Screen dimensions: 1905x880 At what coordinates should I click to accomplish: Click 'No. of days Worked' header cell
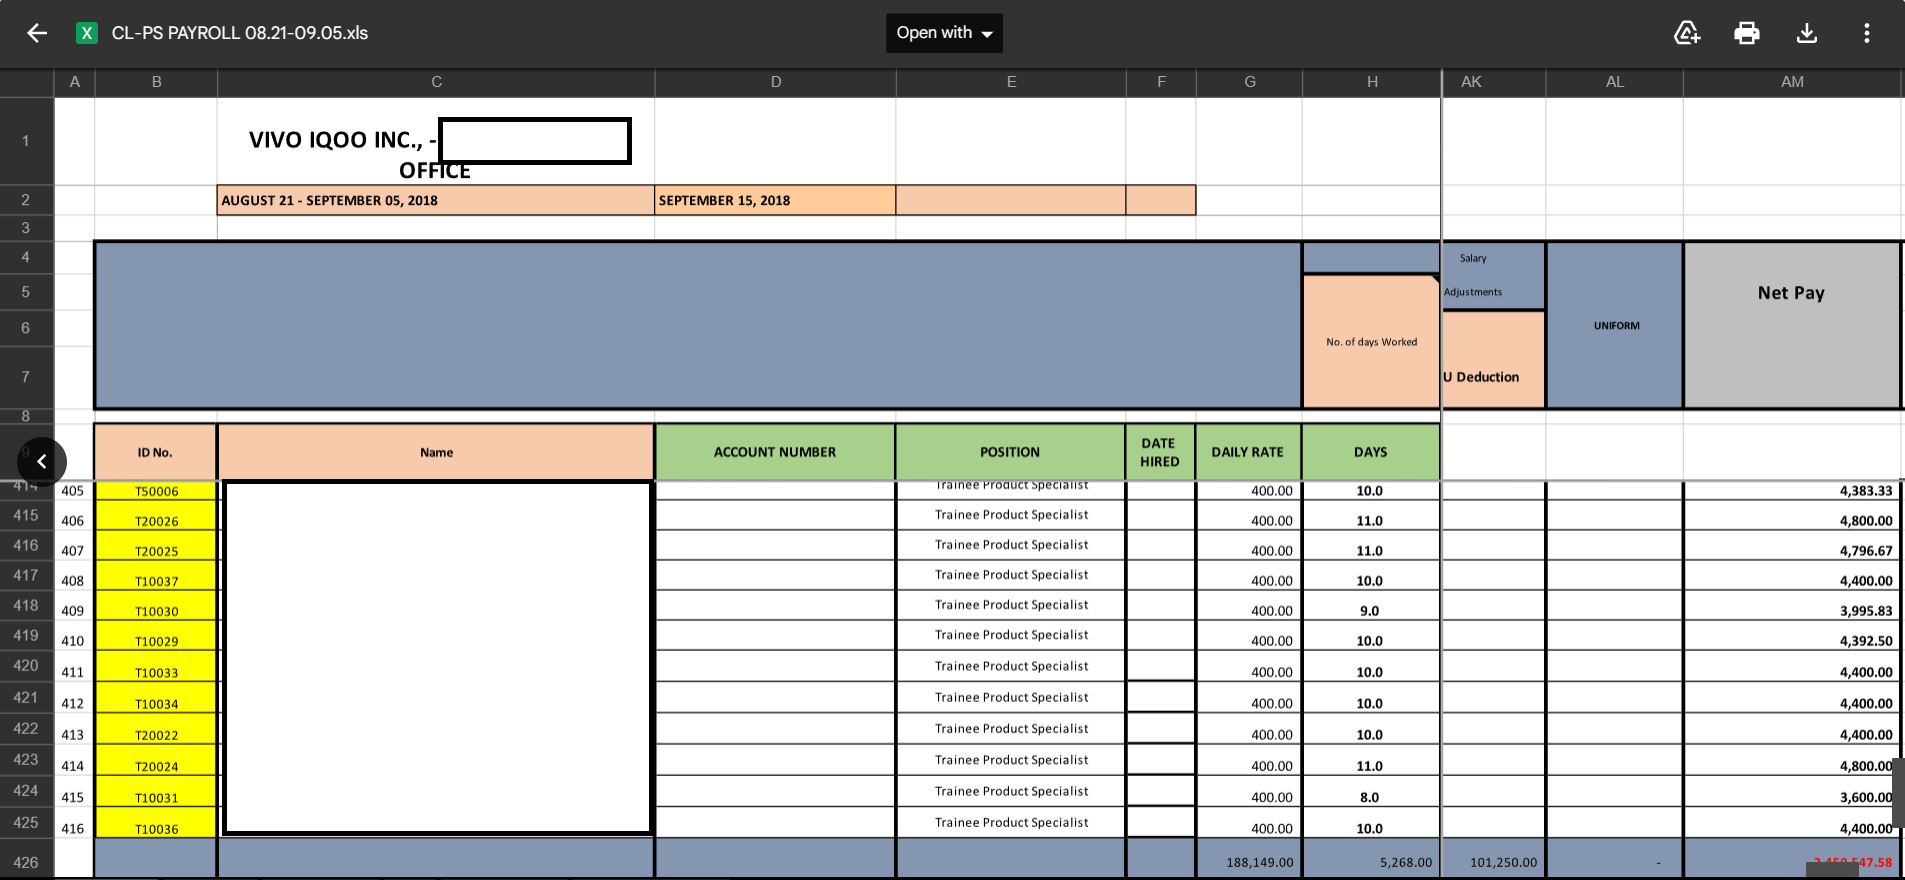[x=1371, y=341]
